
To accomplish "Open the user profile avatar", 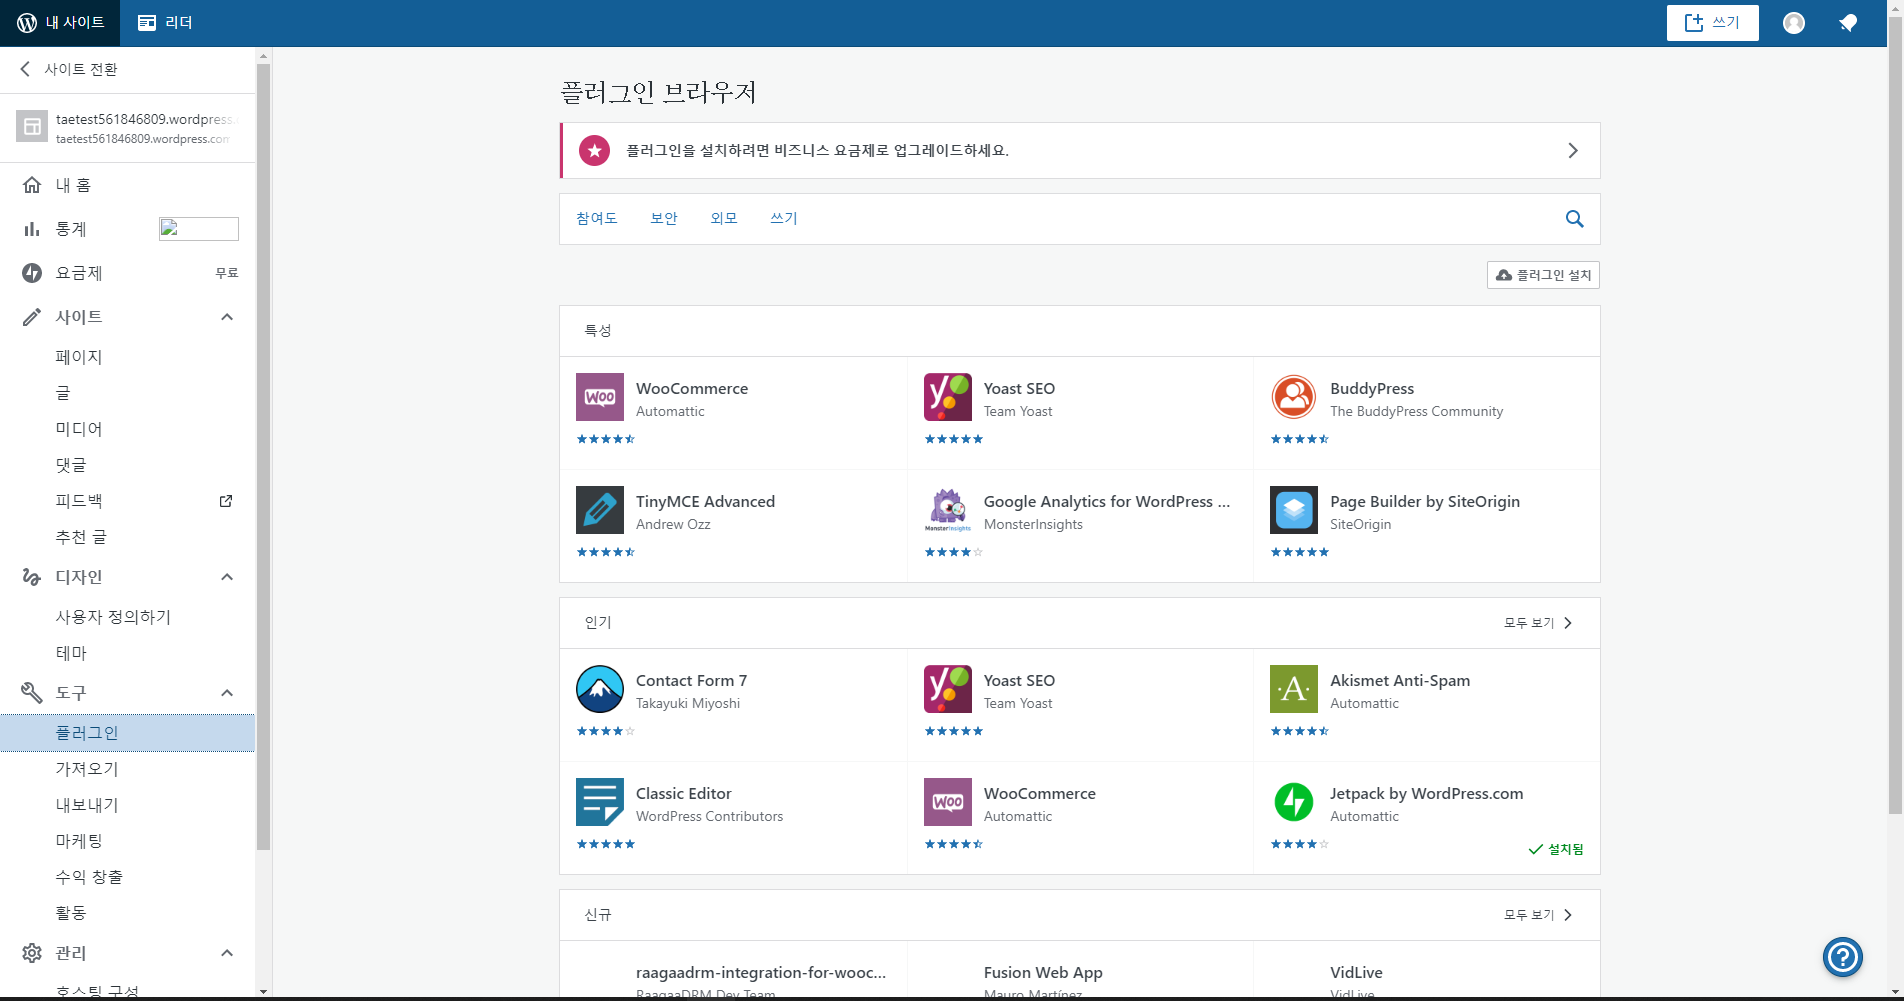I will (1794, 22).
